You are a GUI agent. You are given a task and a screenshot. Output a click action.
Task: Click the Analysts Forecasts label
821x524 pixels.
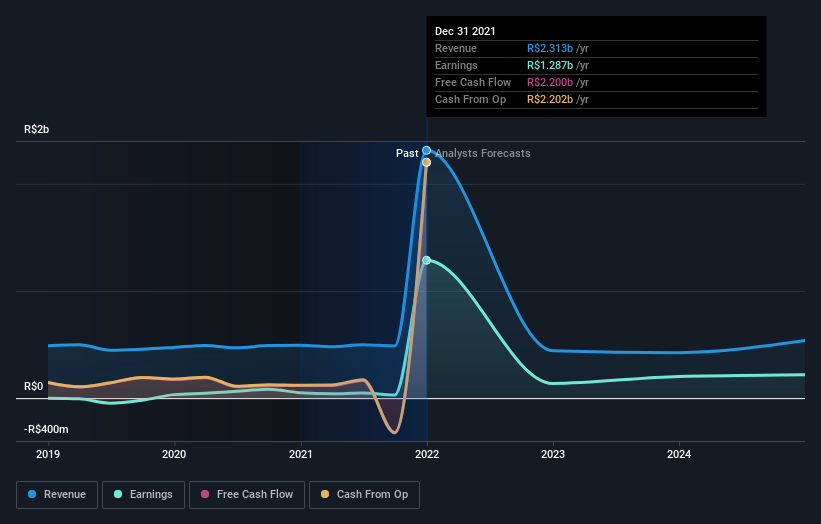click(x=483, y=153)
